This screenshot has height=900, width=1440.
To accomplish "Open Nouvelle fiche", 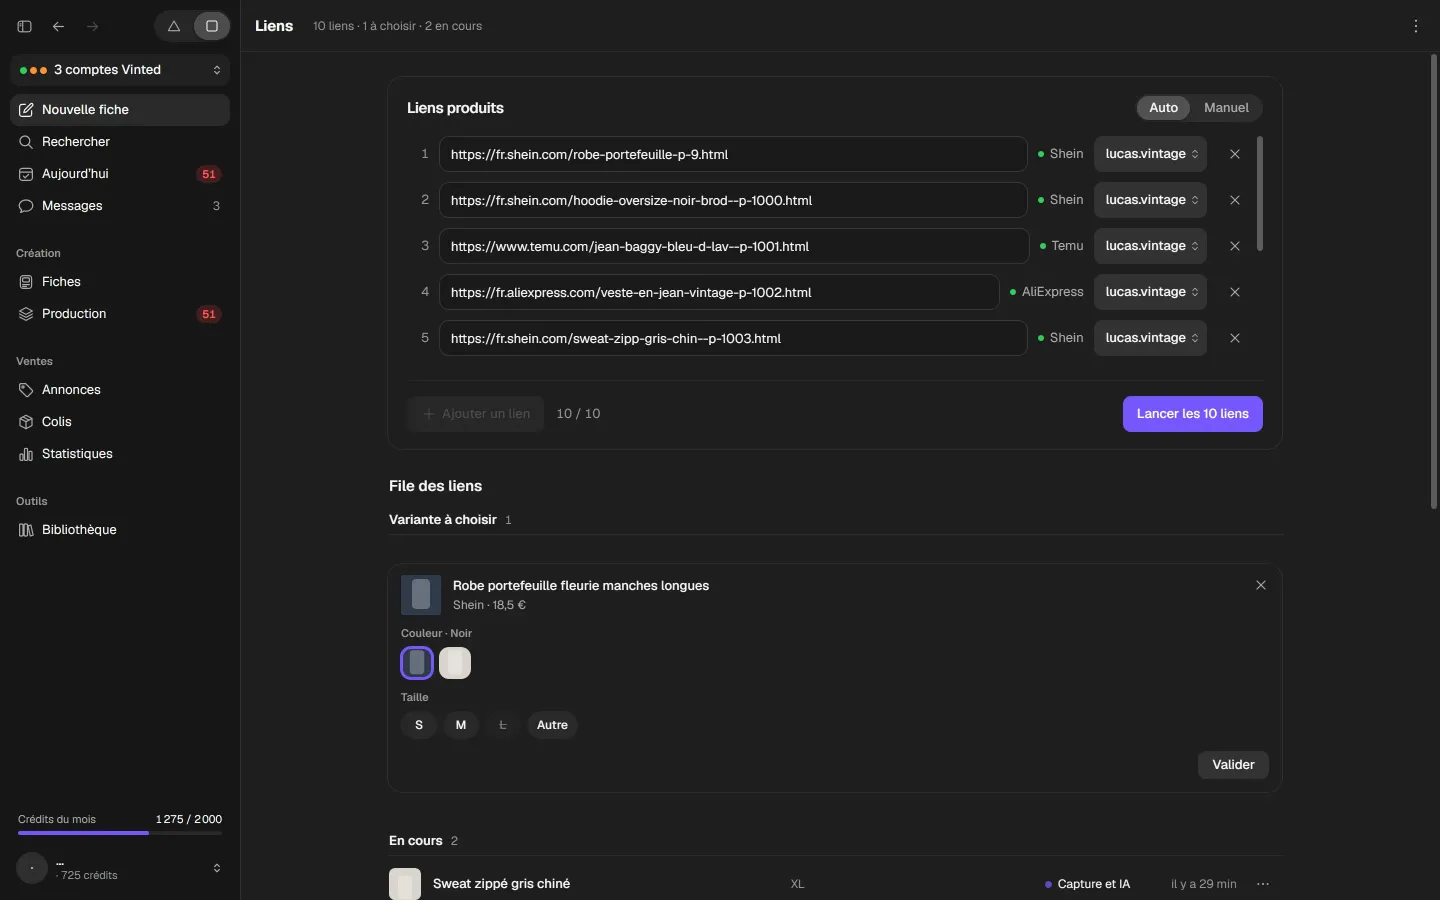I will 120,110.
